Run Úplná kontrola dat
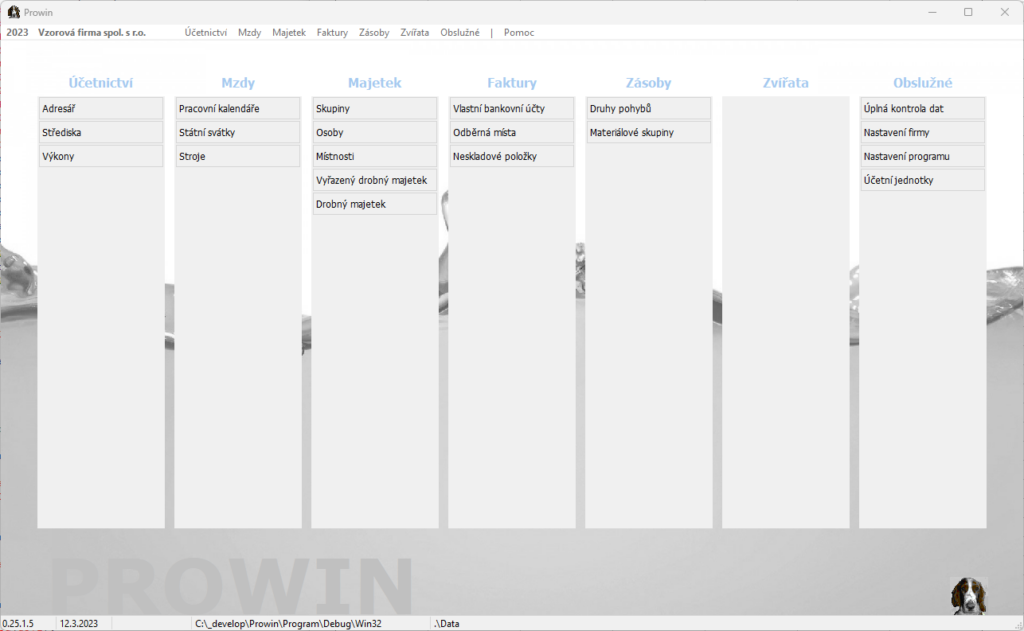 coord(923,108)
